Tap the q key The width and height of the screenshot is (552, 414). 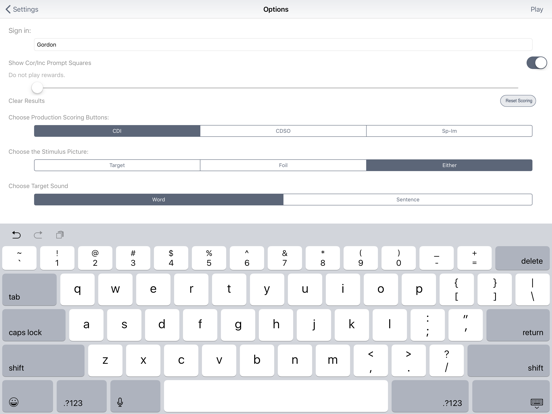pyautogui.click(x=77, y=290)
